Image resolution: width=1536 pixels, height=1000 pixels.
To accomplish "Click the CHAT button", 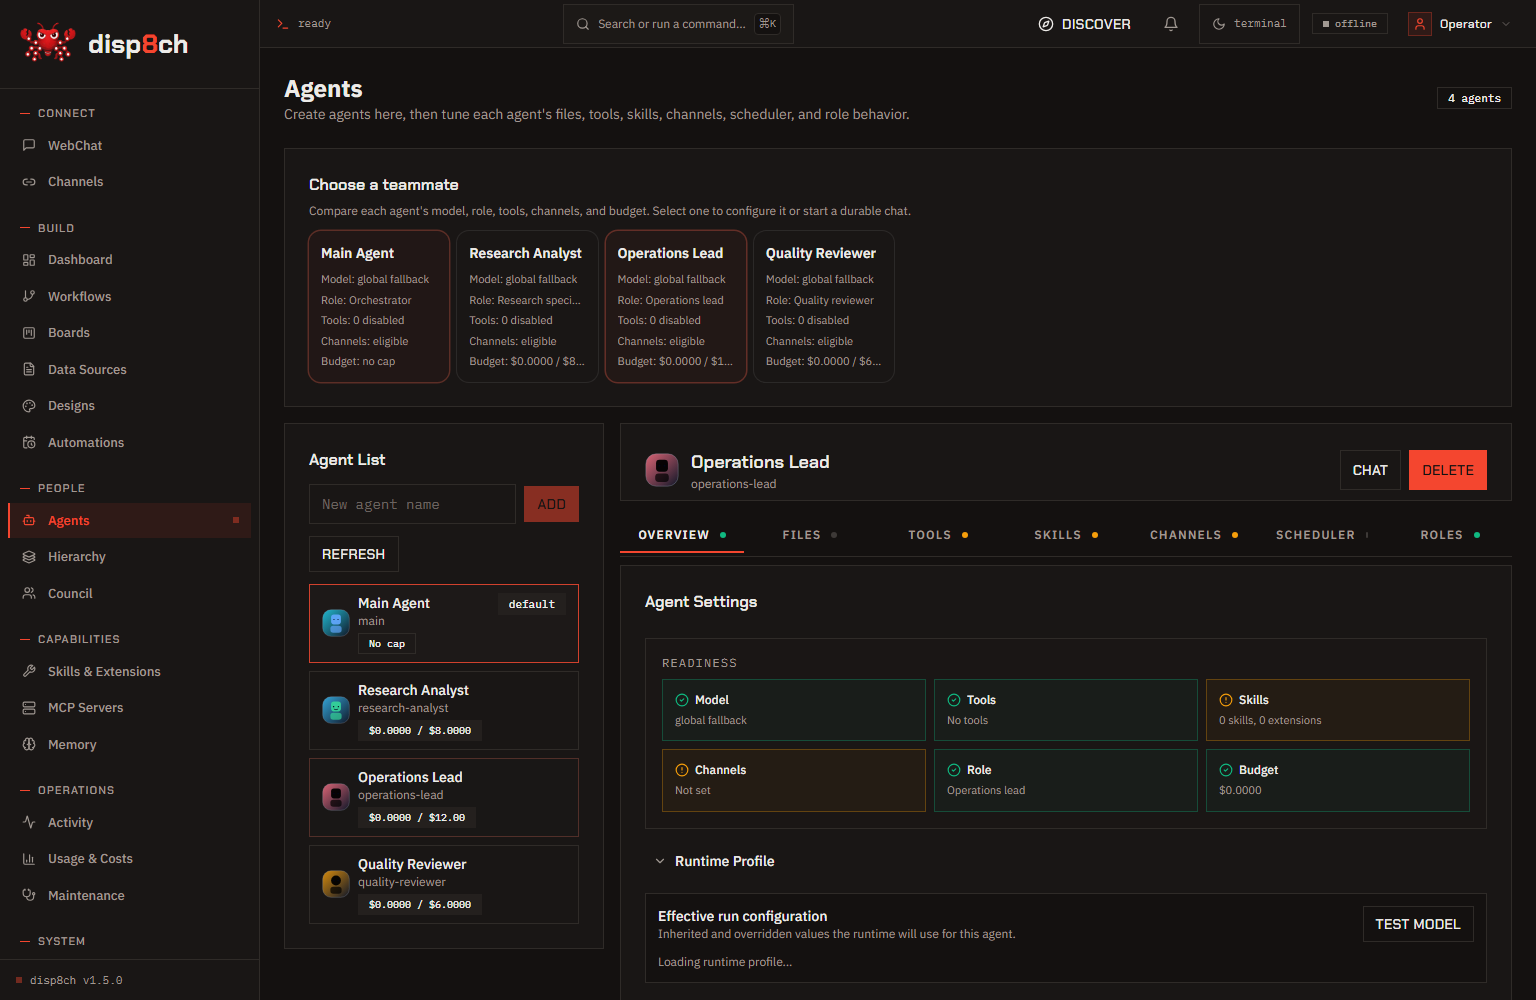I will click(x=1370, y=470).
